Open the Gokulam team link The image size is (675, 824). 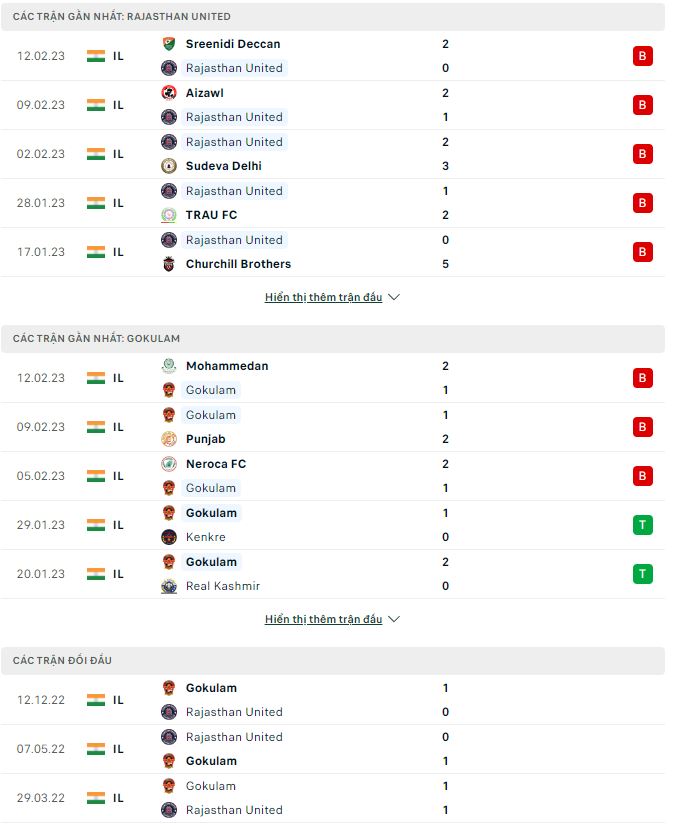point(211,390)
